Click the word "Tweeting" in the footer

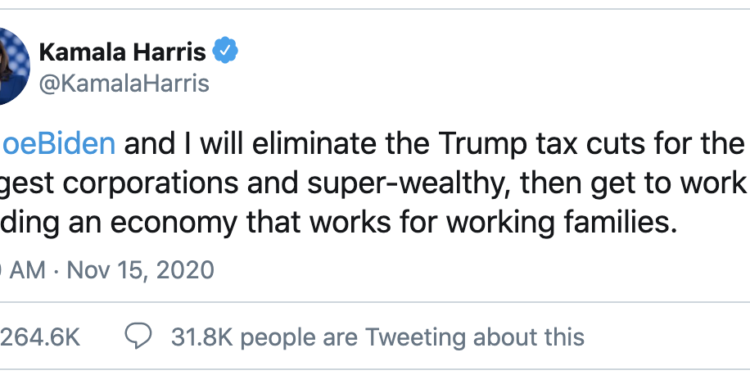[x=415, y=338]
